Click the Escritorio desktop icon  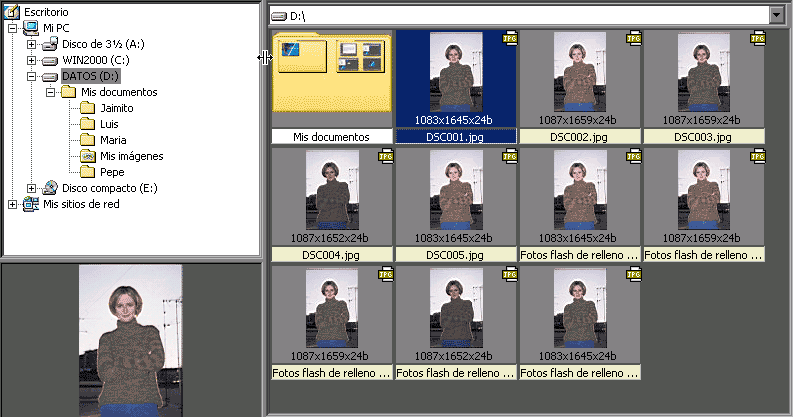click(x=12, y=12)
